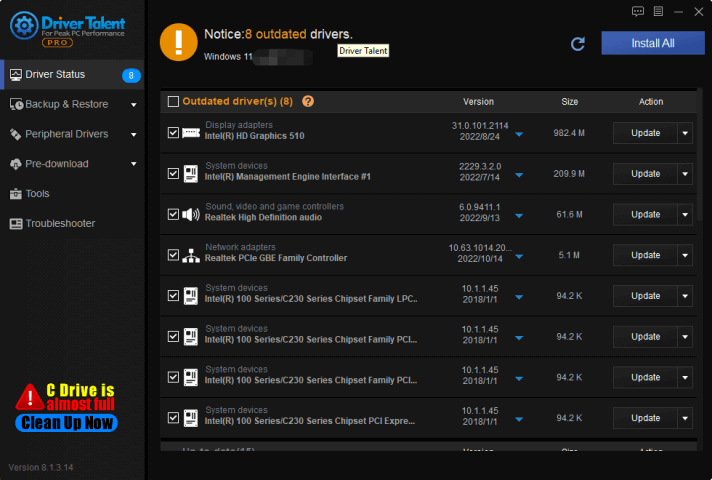Uncheck Realtek PCIe GBE Family Controller checkbox
712x480 pixels.
coord(173,255)
